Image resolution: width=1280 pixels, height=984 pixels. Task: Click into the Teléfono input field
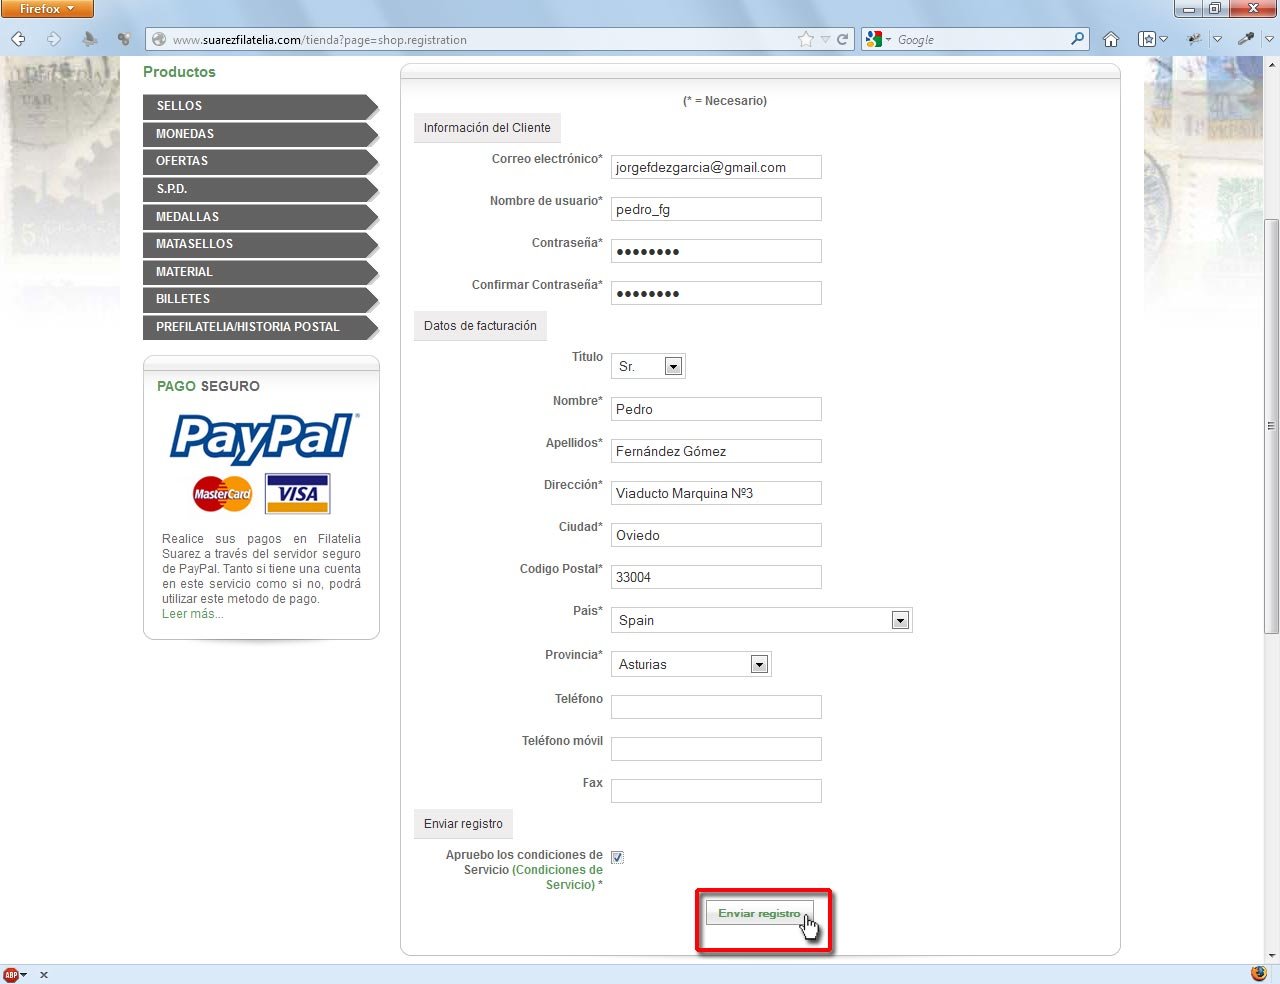point(716,707)
